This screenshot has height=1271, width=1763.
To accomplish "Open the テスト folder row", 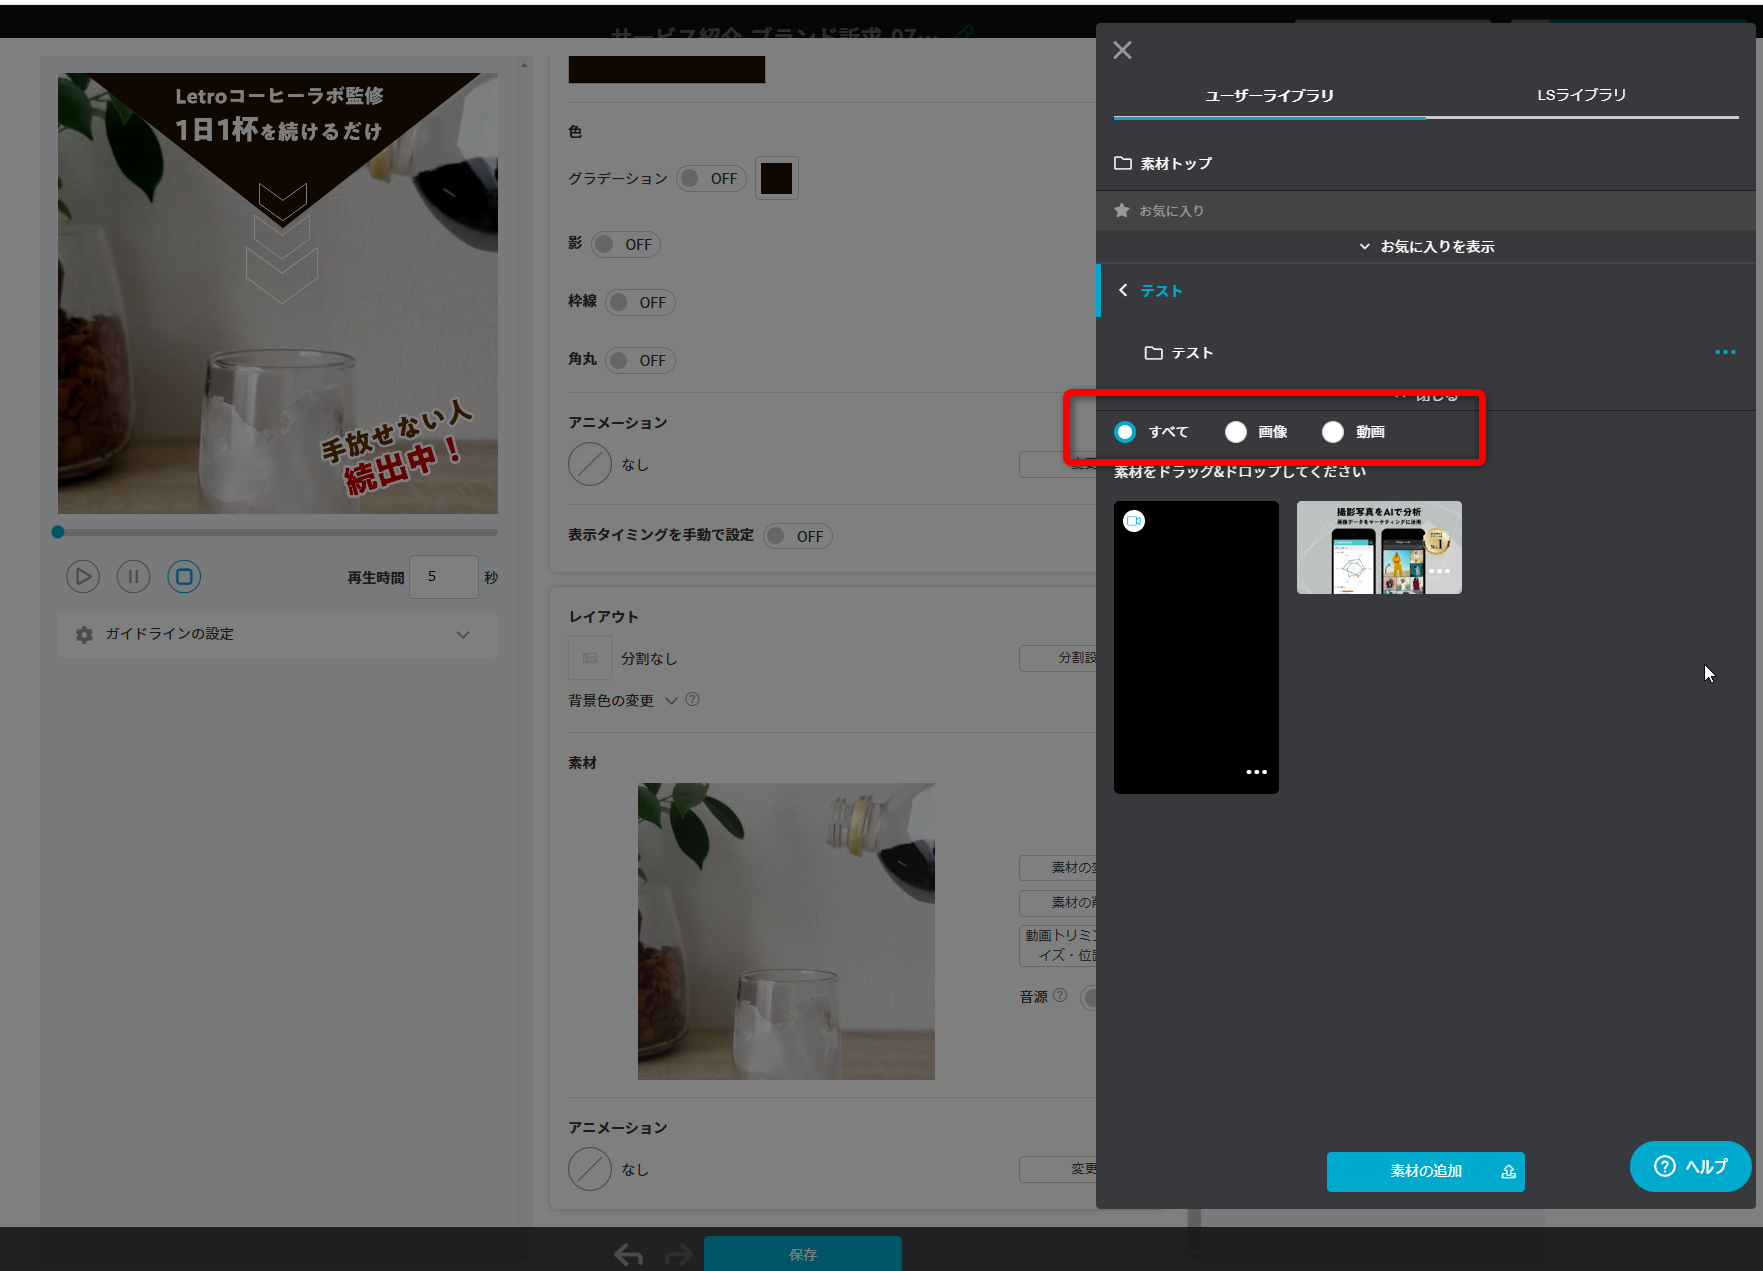I will coord(1179,353).
